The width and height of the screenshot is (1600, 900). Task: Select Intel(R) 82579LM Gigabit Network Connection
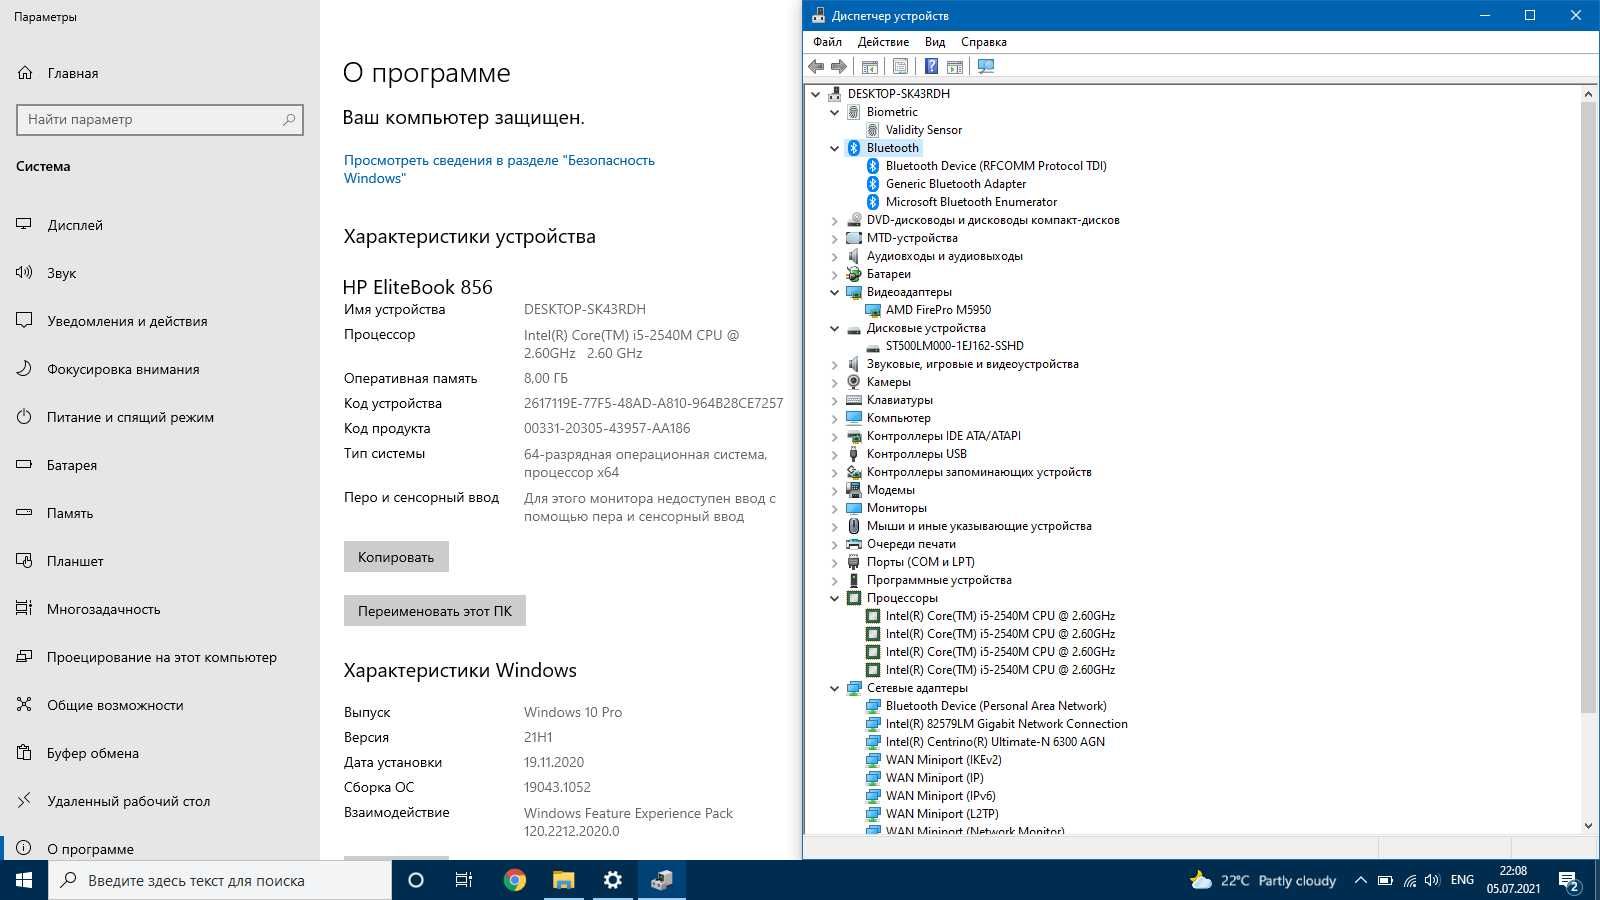point(1006,724)
